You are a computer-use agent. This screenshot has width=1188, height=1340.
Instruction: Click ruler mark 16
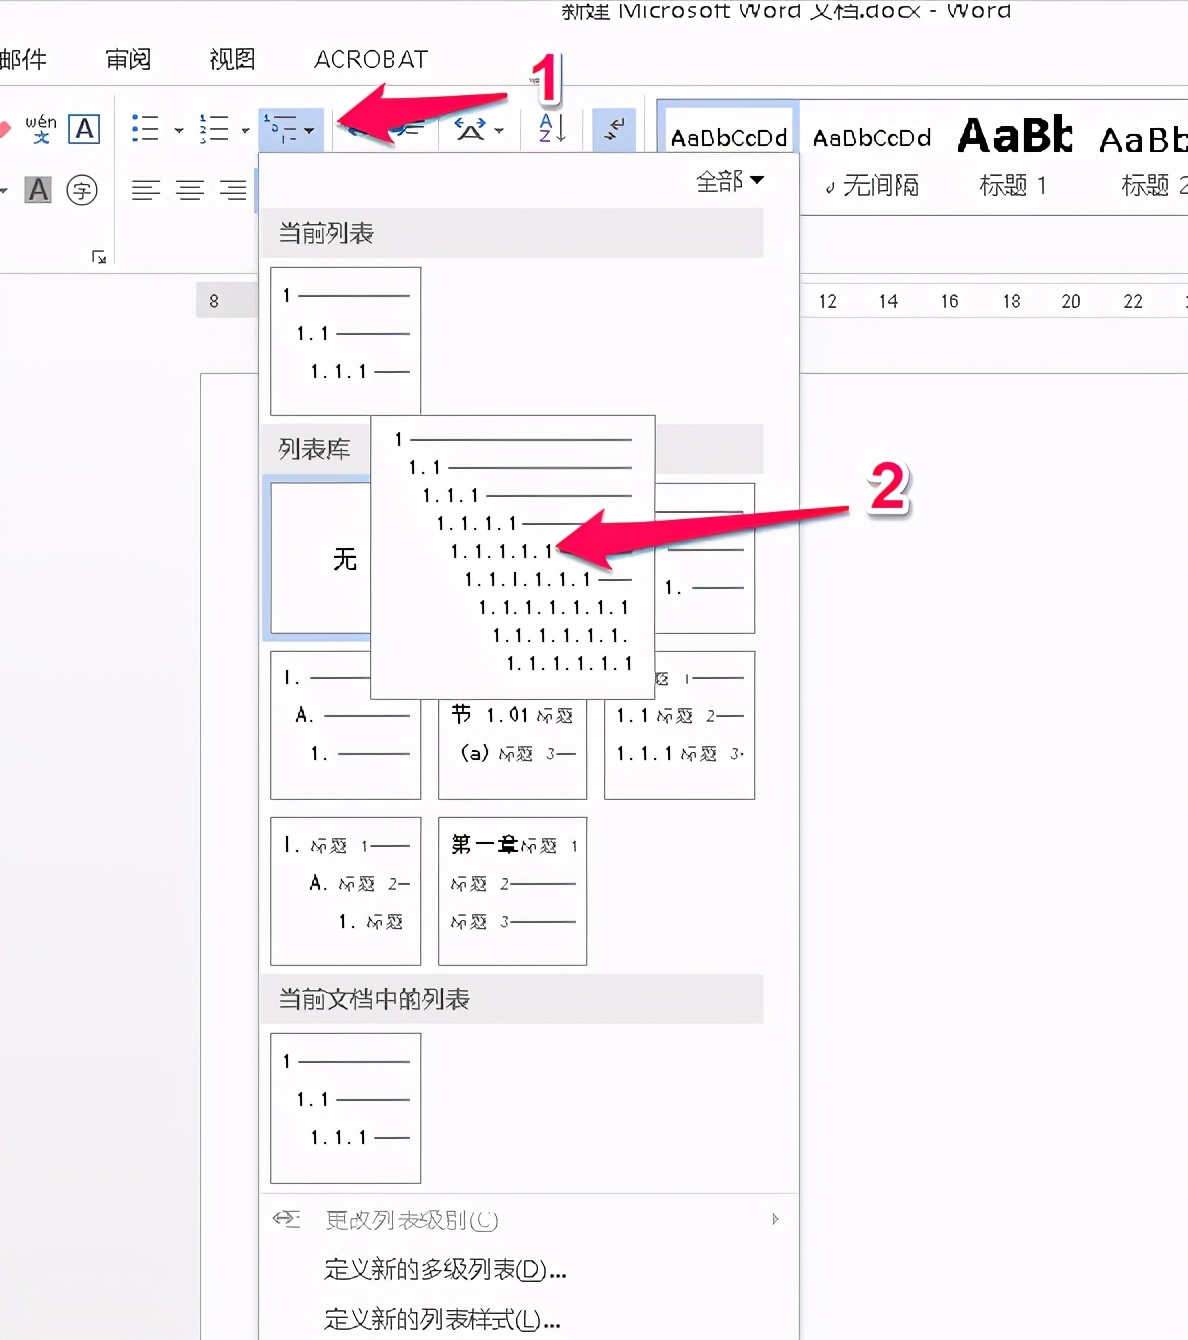click(949, 301)
